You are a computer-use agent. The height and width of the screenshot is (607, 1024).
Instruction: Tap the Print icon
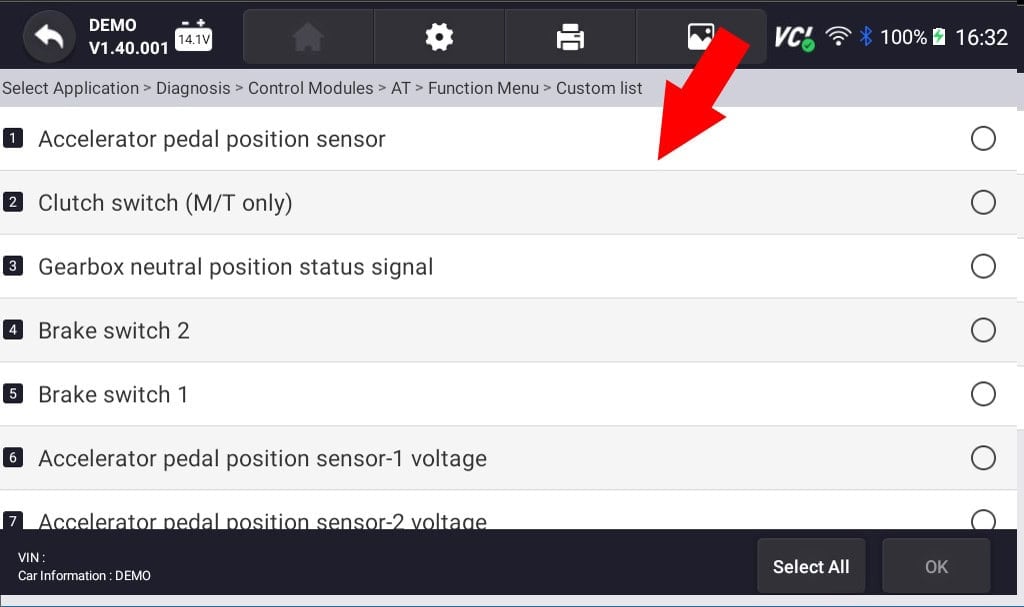click(570, 36)
